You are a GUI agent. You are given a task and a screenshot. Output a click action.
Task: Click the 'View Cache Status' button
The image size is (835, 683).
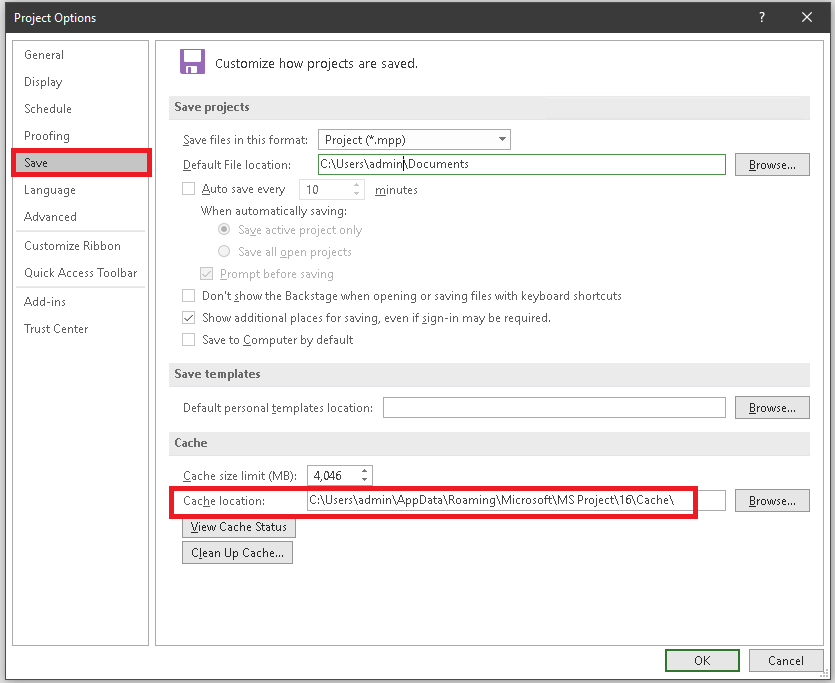click(238, 527)
